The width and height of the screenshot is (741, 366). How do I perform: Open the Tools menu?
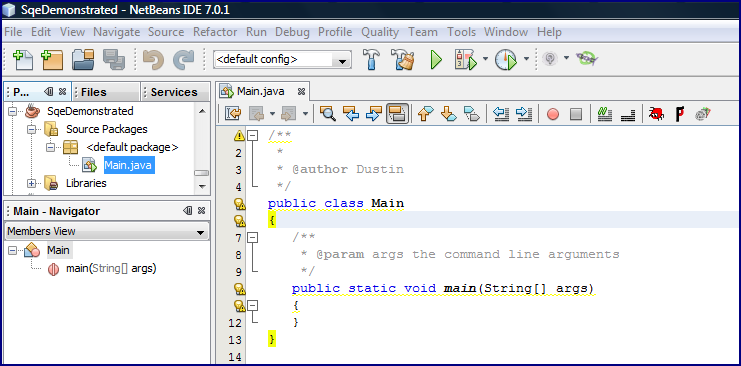pyautogui.click(x=461, y=32)
